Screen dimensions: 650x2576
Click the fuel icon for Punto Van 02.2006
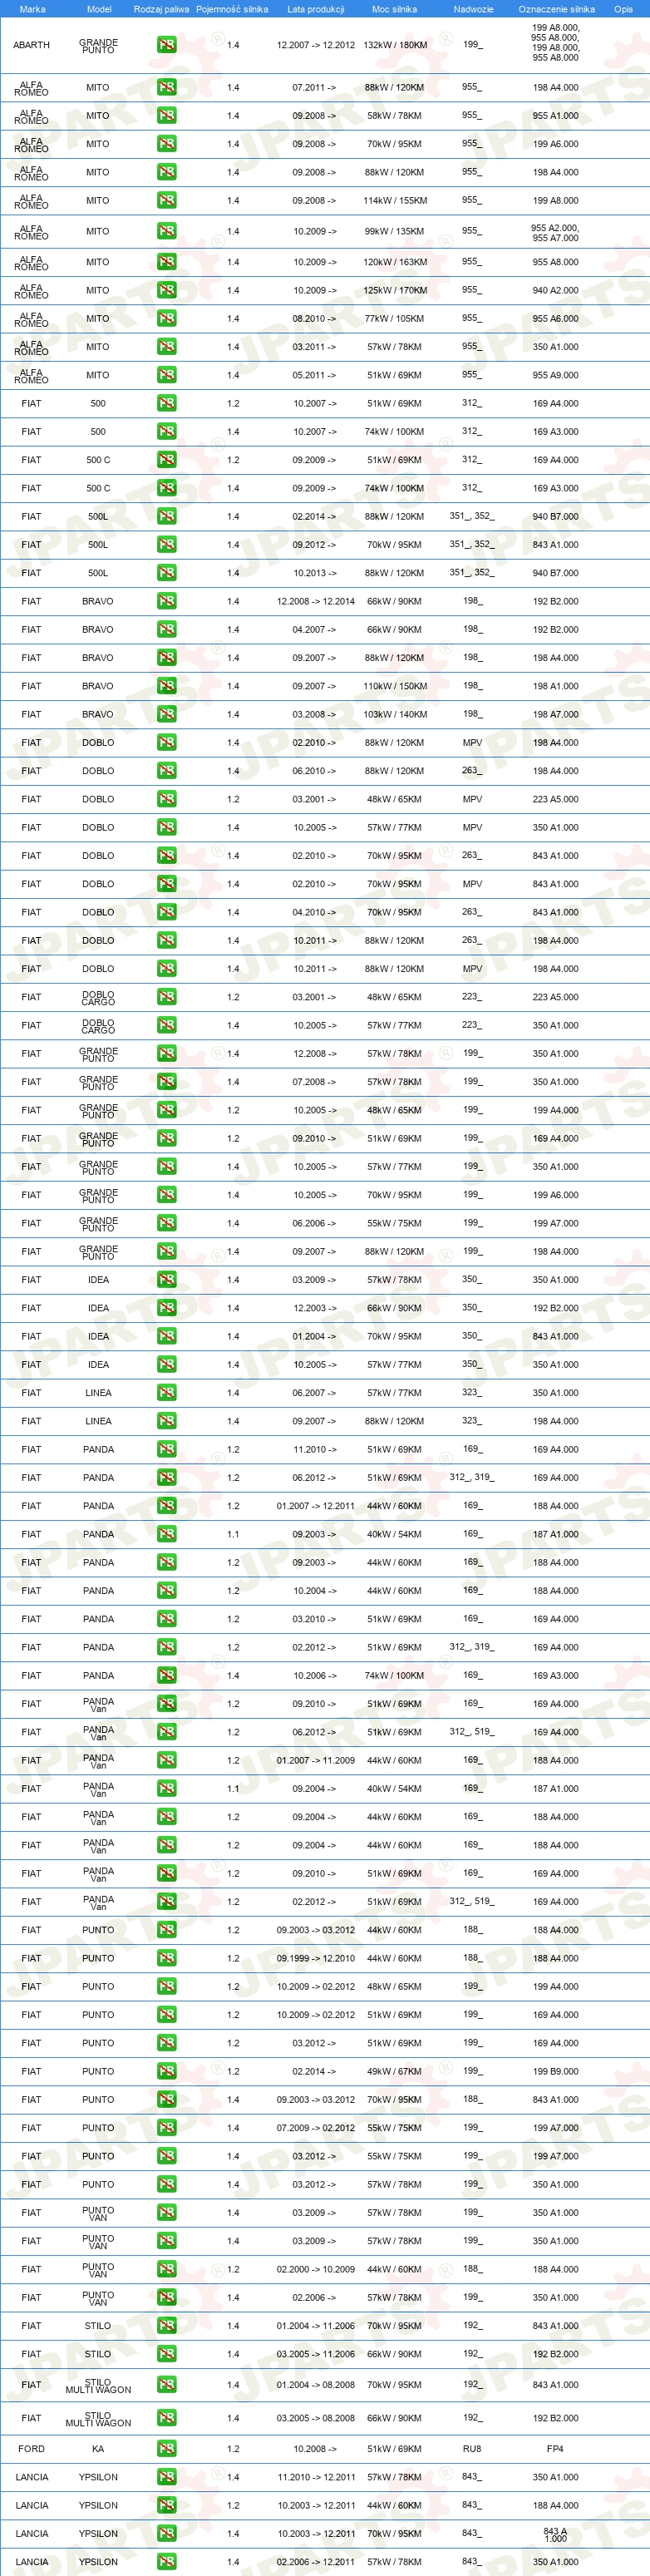point(166,2297)
